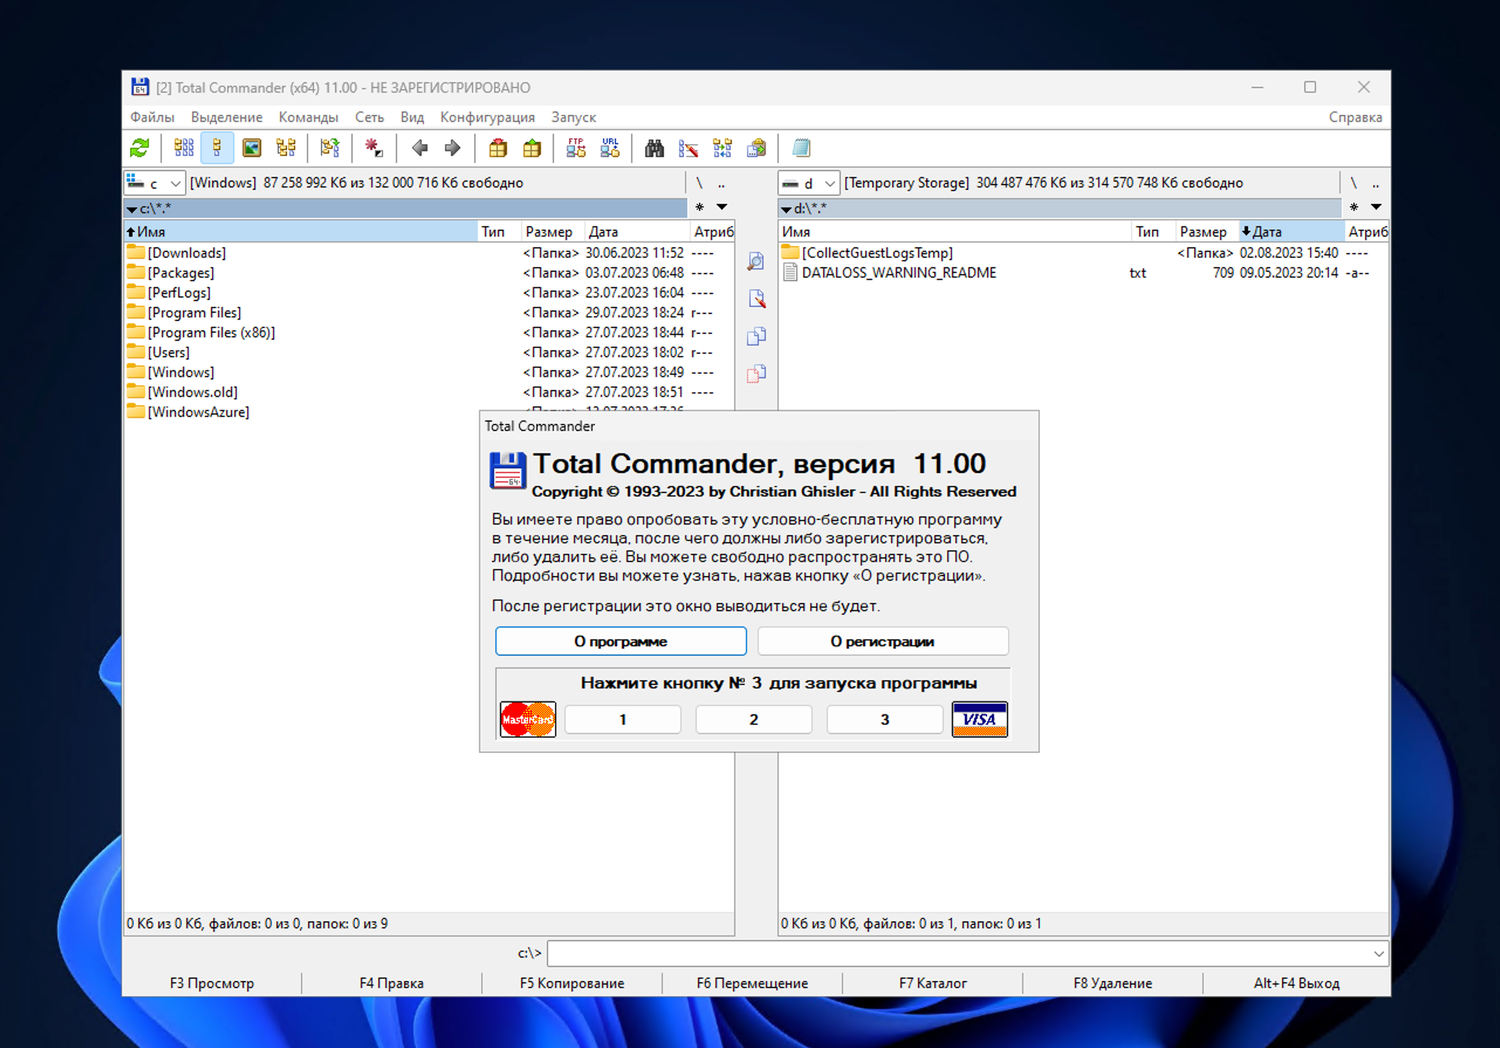Click the copy names to clipboard icon

tap(757, 148)
